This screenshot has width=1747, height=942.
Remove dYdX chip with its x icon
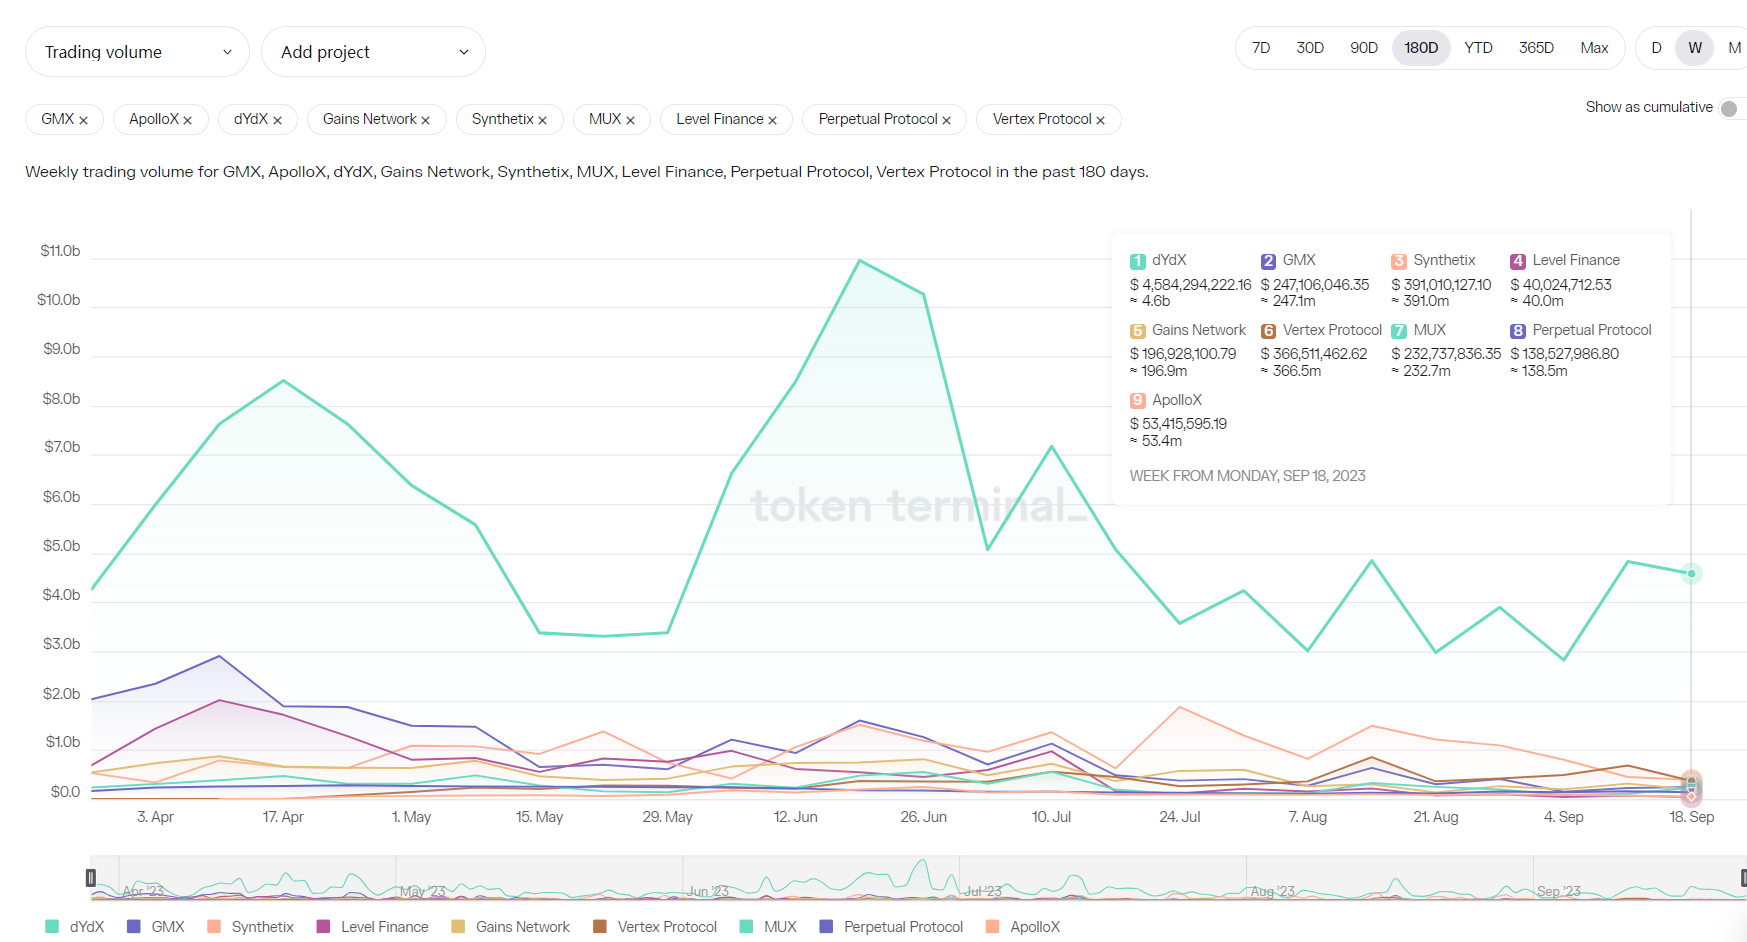(277, 120)
